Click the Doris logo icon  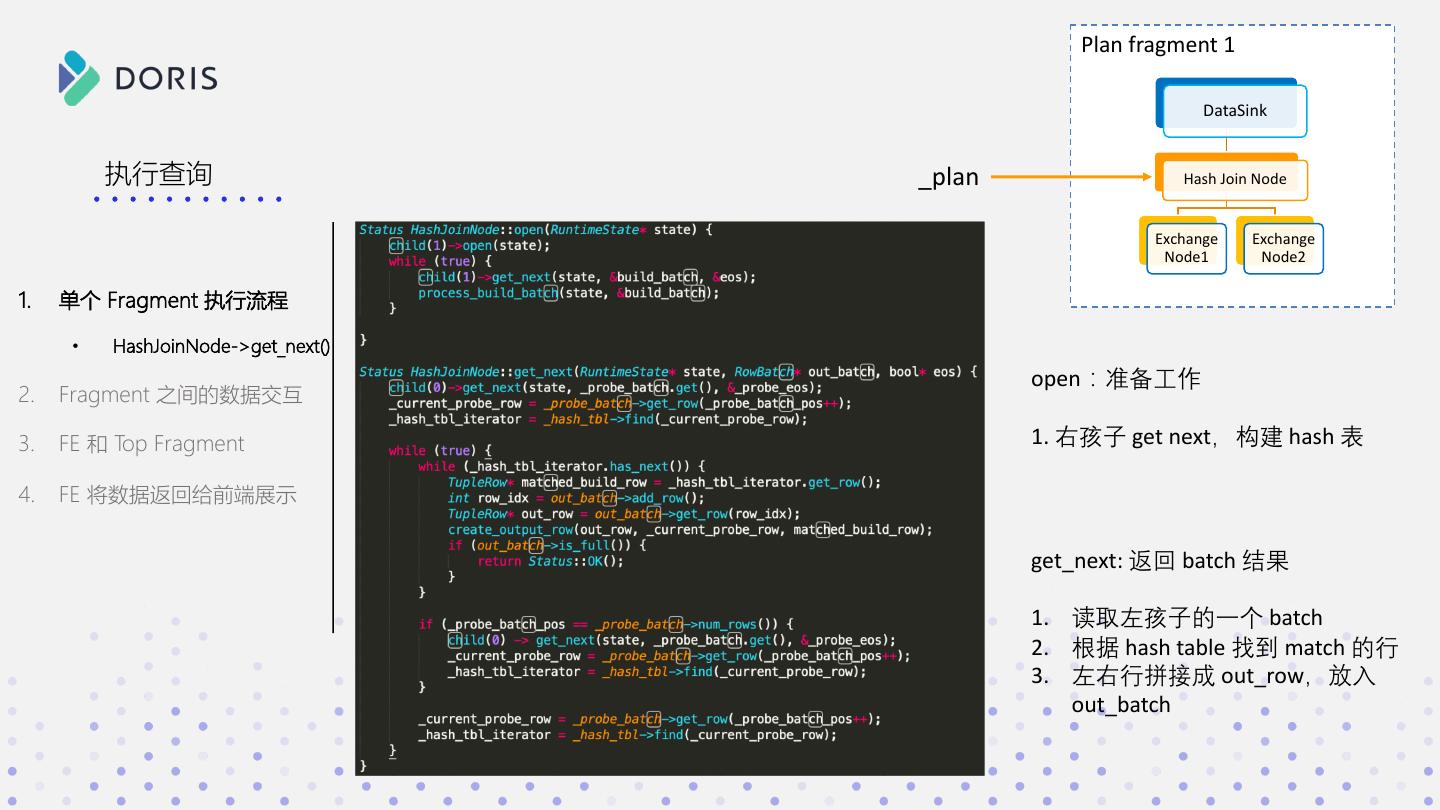pos(79,78)
